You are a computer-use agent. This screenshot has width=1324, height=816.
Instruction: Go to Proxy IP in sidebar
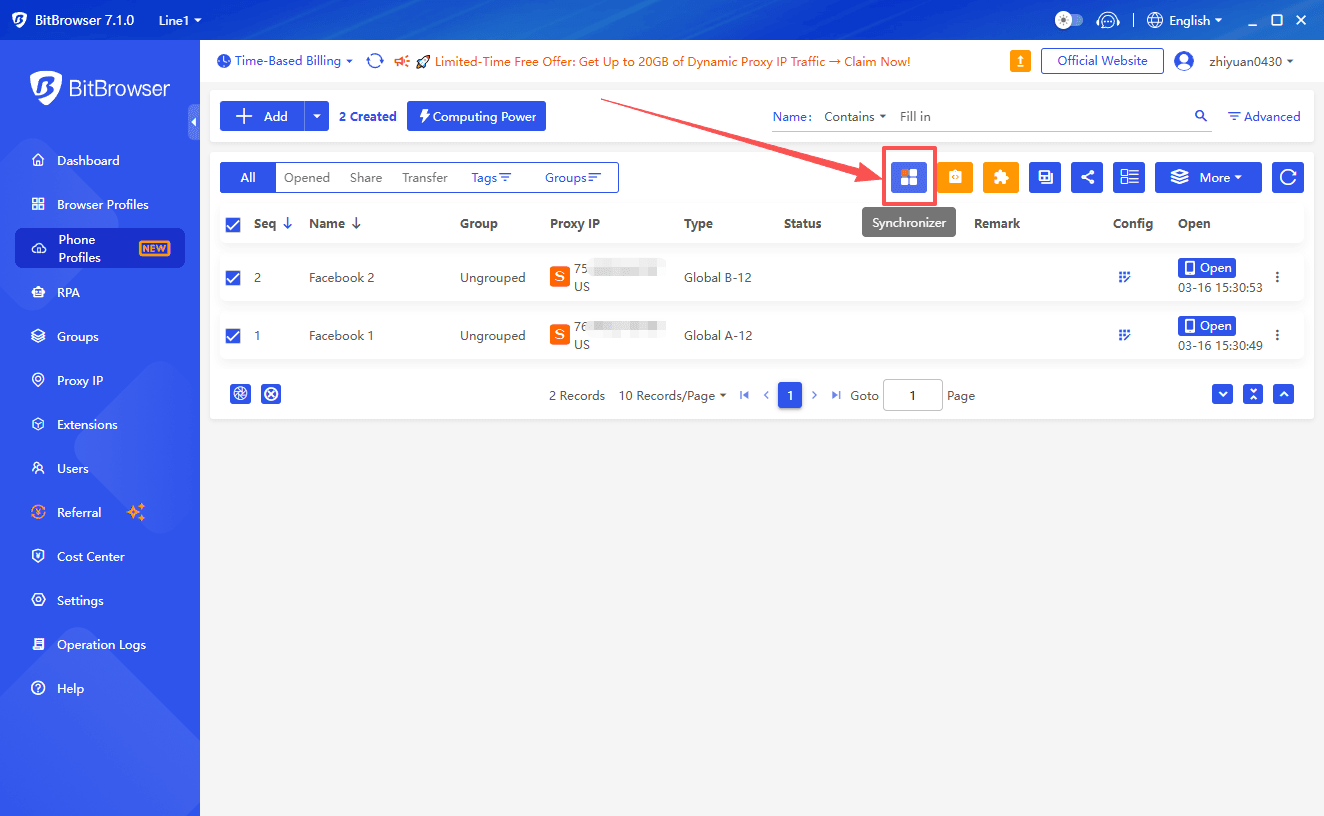pos(80,380)
